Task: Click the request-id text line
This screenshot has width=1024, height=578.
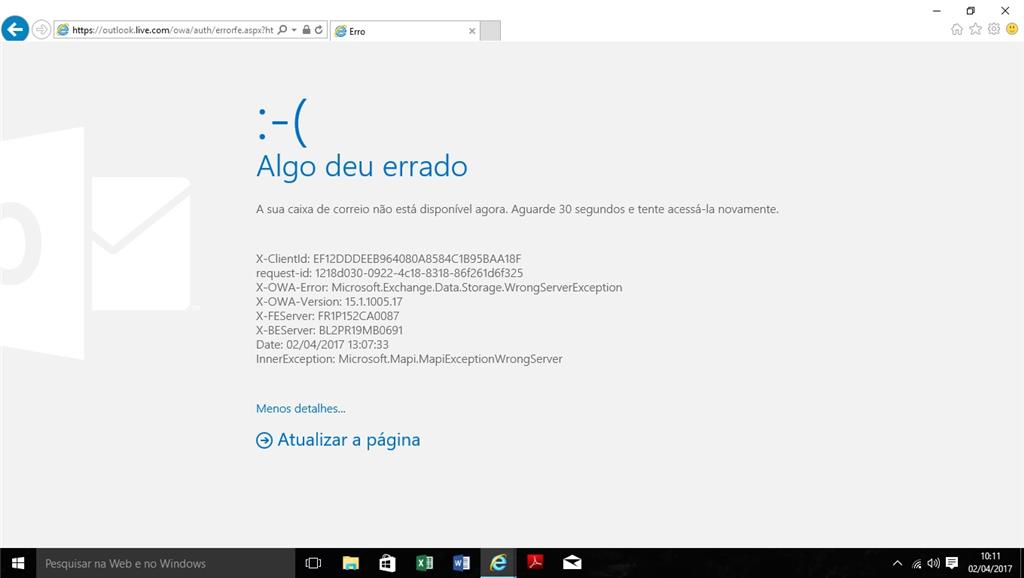Action: [389, 273]
